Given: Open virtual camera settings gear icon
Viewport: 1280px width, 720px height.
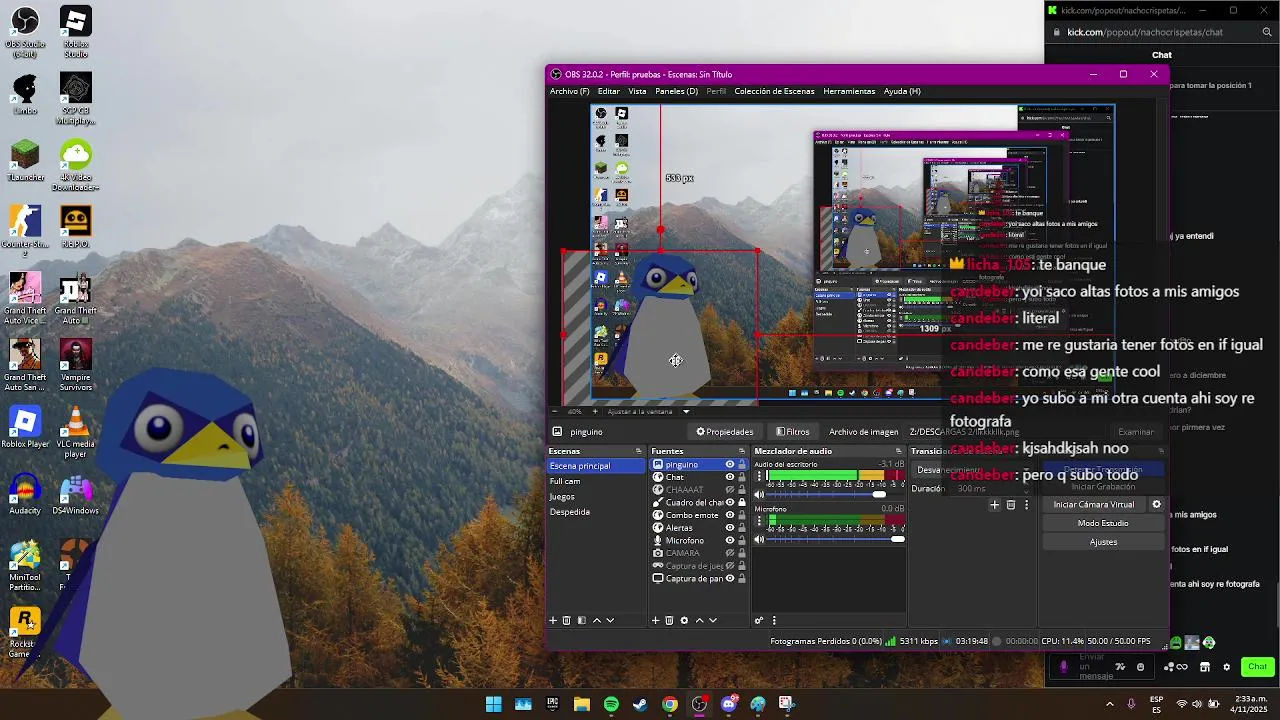Looking at the screenshot, I should (1156, 504).
